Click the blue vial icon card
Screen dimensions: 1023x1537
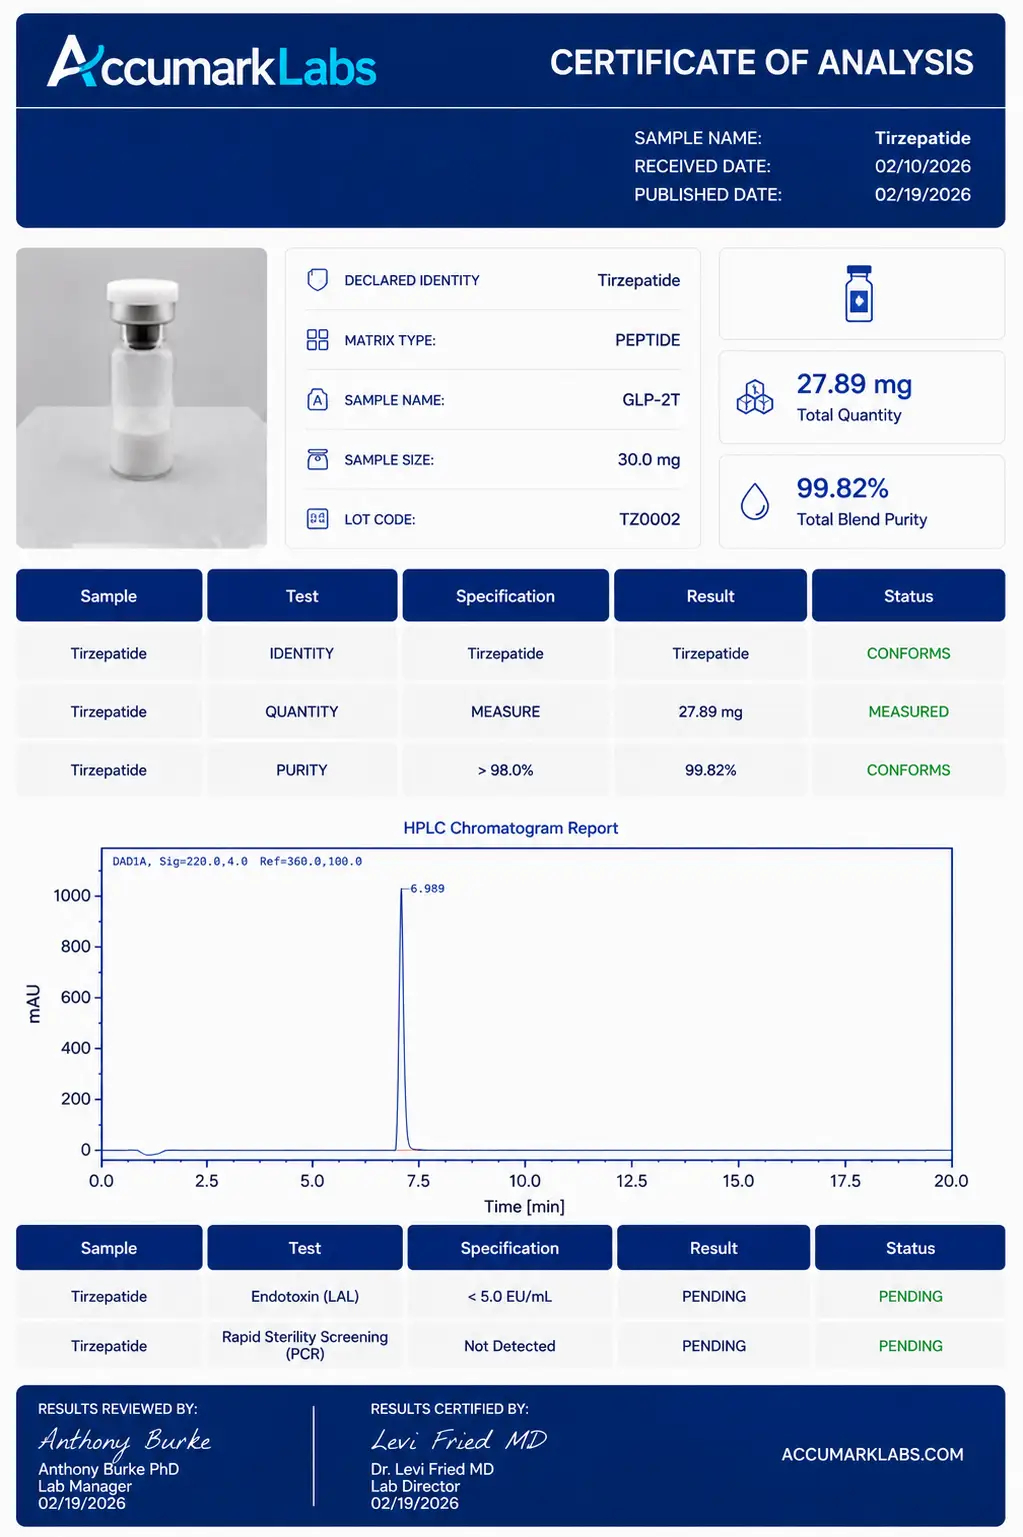coord(861,294)
